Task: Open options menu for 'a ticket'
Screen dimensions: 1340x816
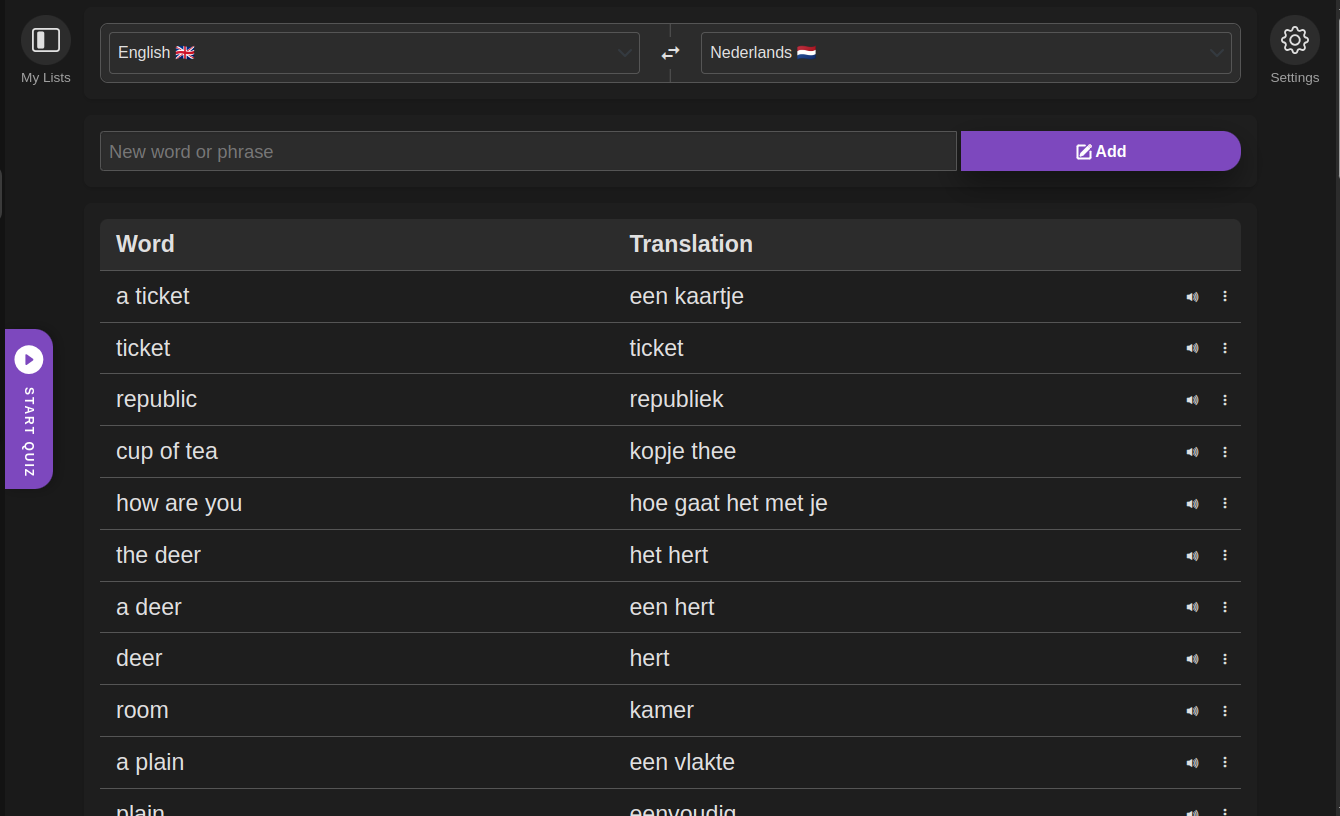Action: click(1225, 297)
